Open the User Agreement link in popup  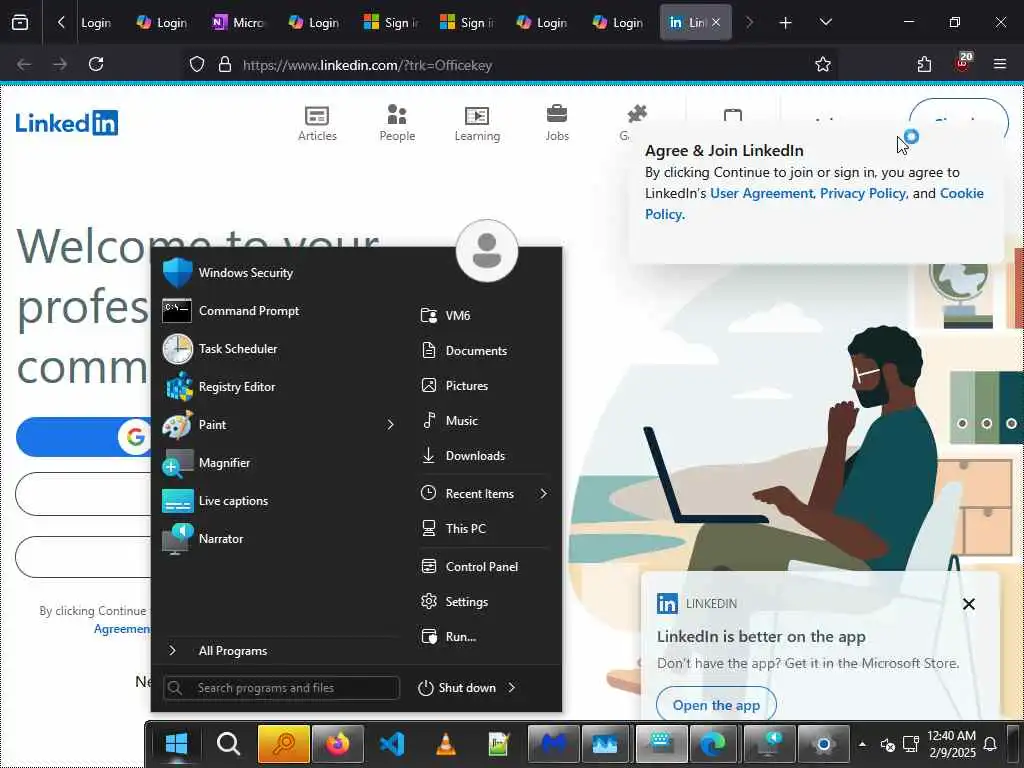pos(761,193)
